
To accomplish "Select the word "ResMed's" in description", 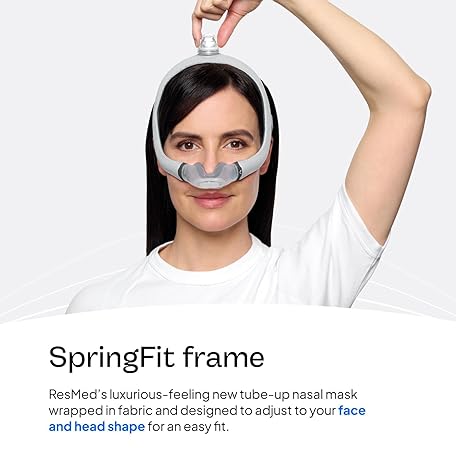I will (78, 394).
